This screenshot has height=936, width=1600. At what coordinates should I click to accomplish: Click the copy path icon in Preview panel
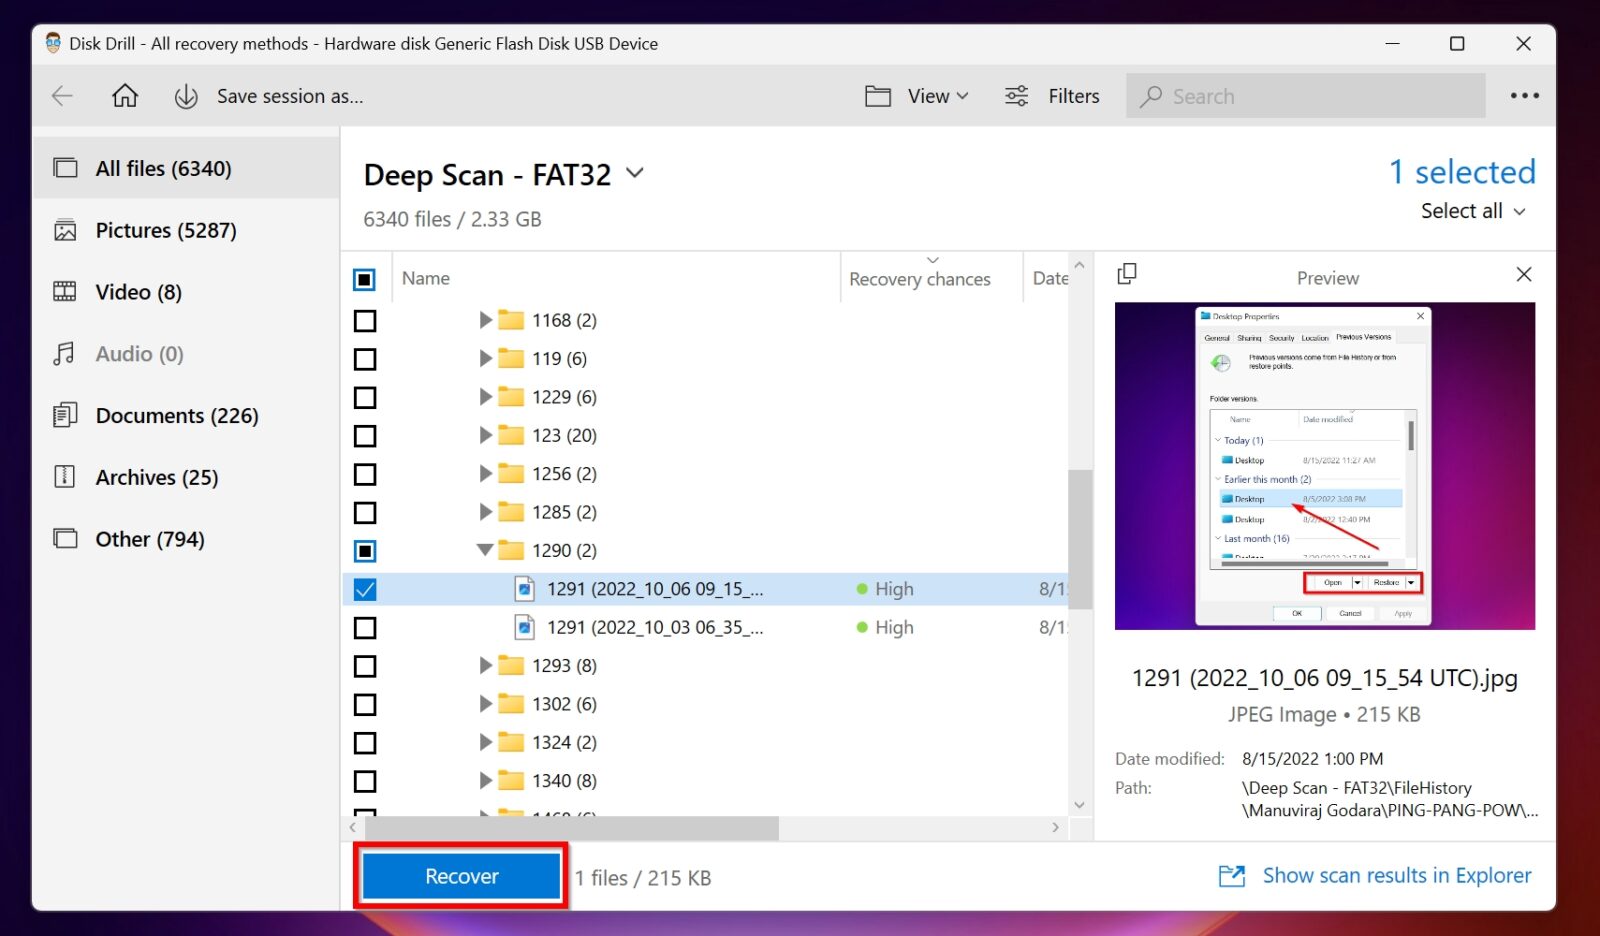[1128, 273]
